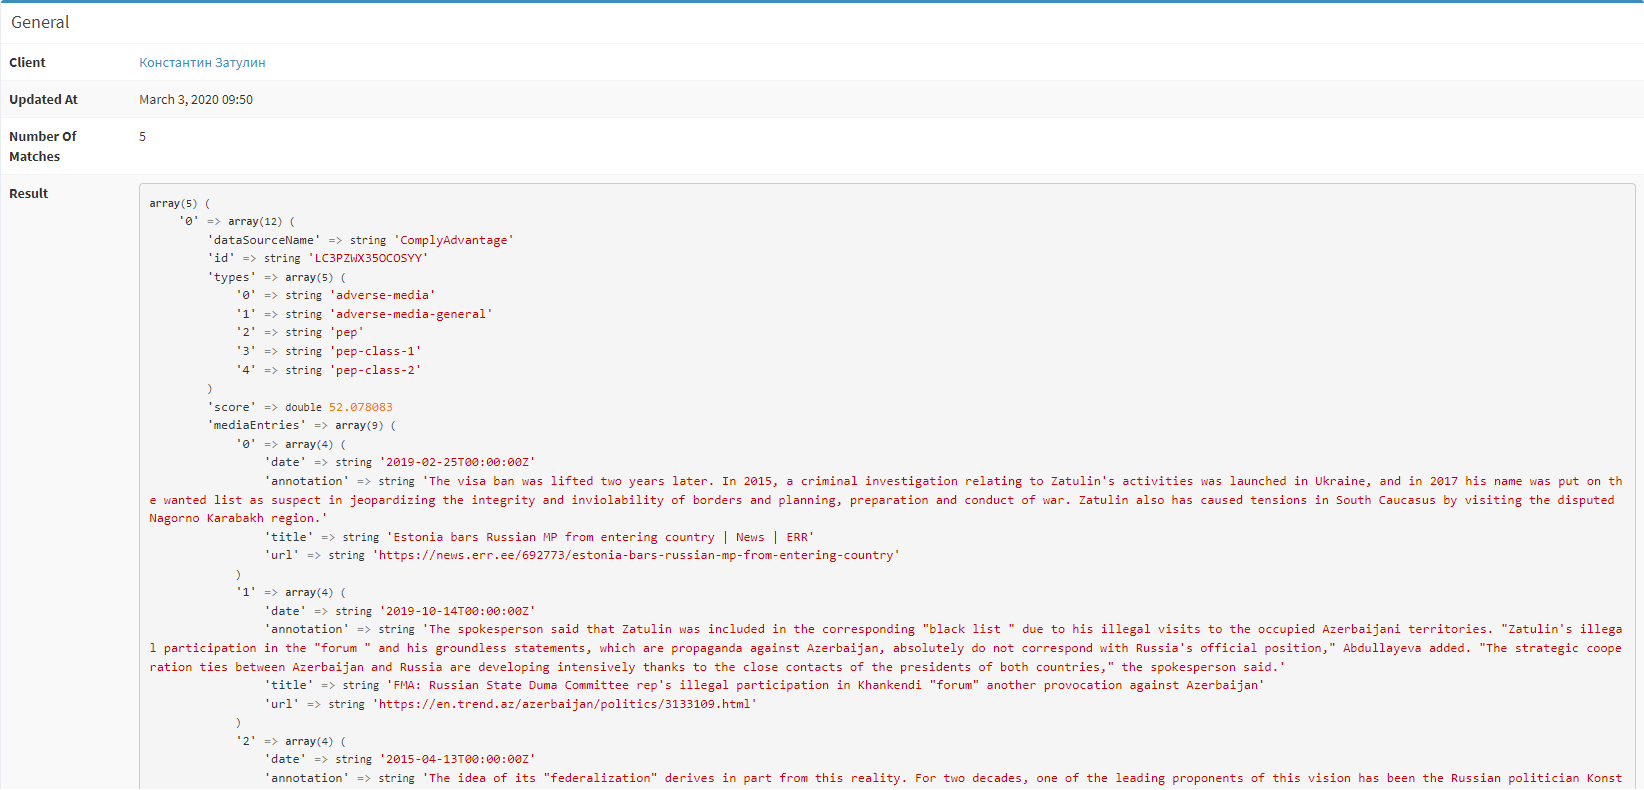The width and height of the screenshot is (1644, 790).
Task: Click the 'adverse-media-general' type string
Action: pyautogui.click(x=410, y=314)
